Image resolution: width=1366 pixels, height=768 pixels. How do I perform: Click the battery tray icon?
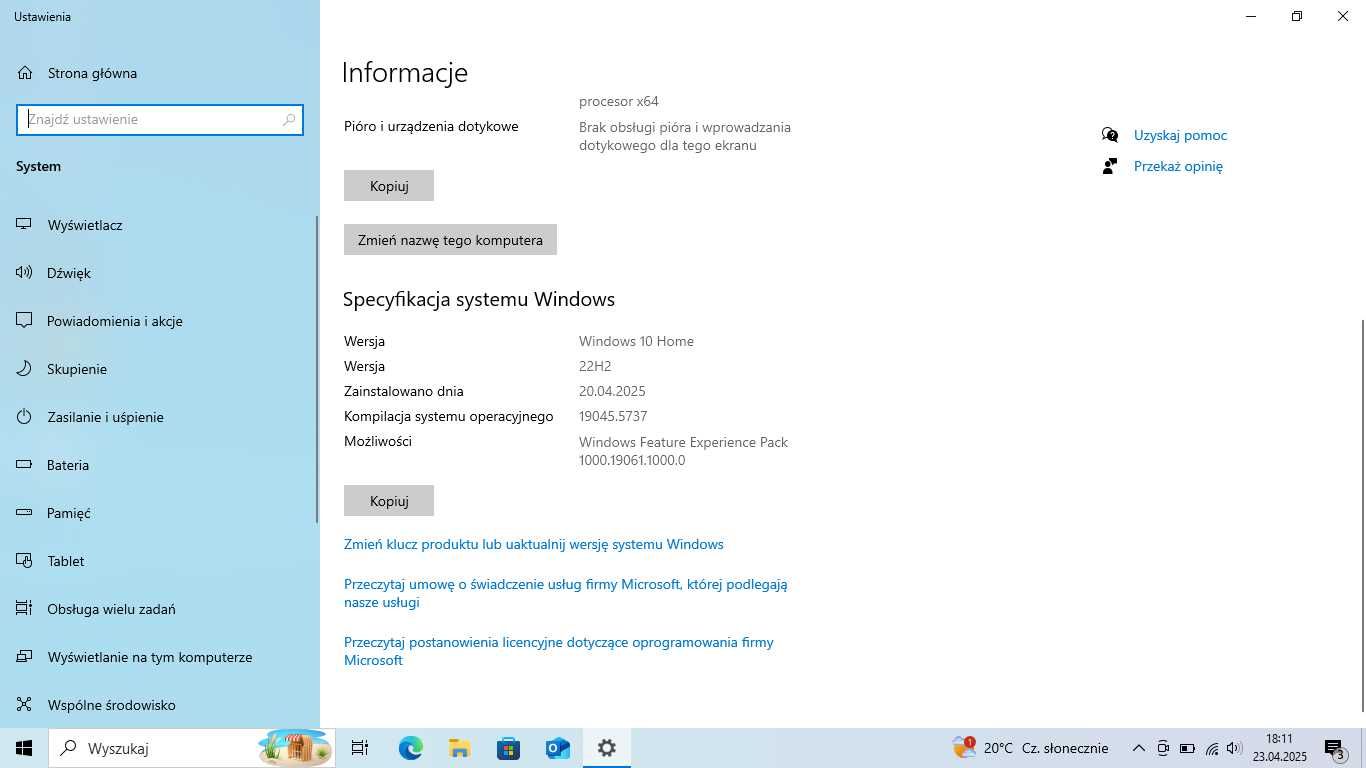(x=1187, y=748)
